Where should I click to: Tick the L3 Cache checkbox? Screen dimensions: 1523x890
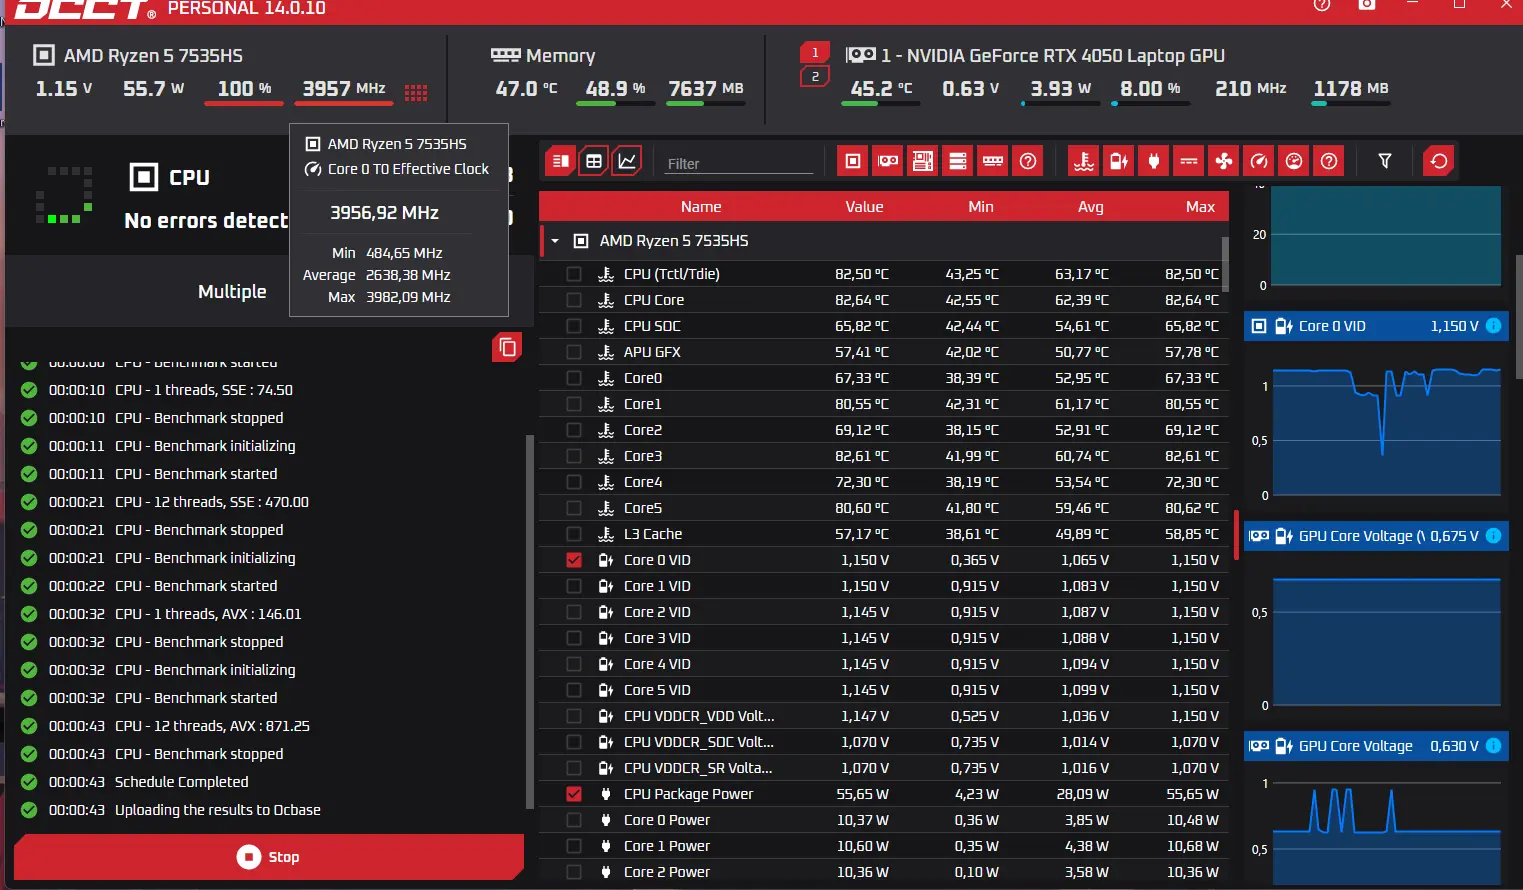(574, 534)
